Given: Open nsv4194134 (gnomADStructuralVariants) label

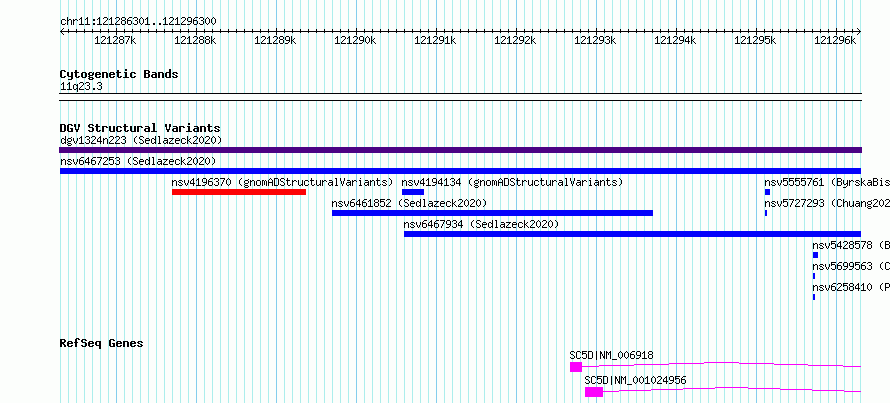Looking at the screenshot, I should pos(512,182).
